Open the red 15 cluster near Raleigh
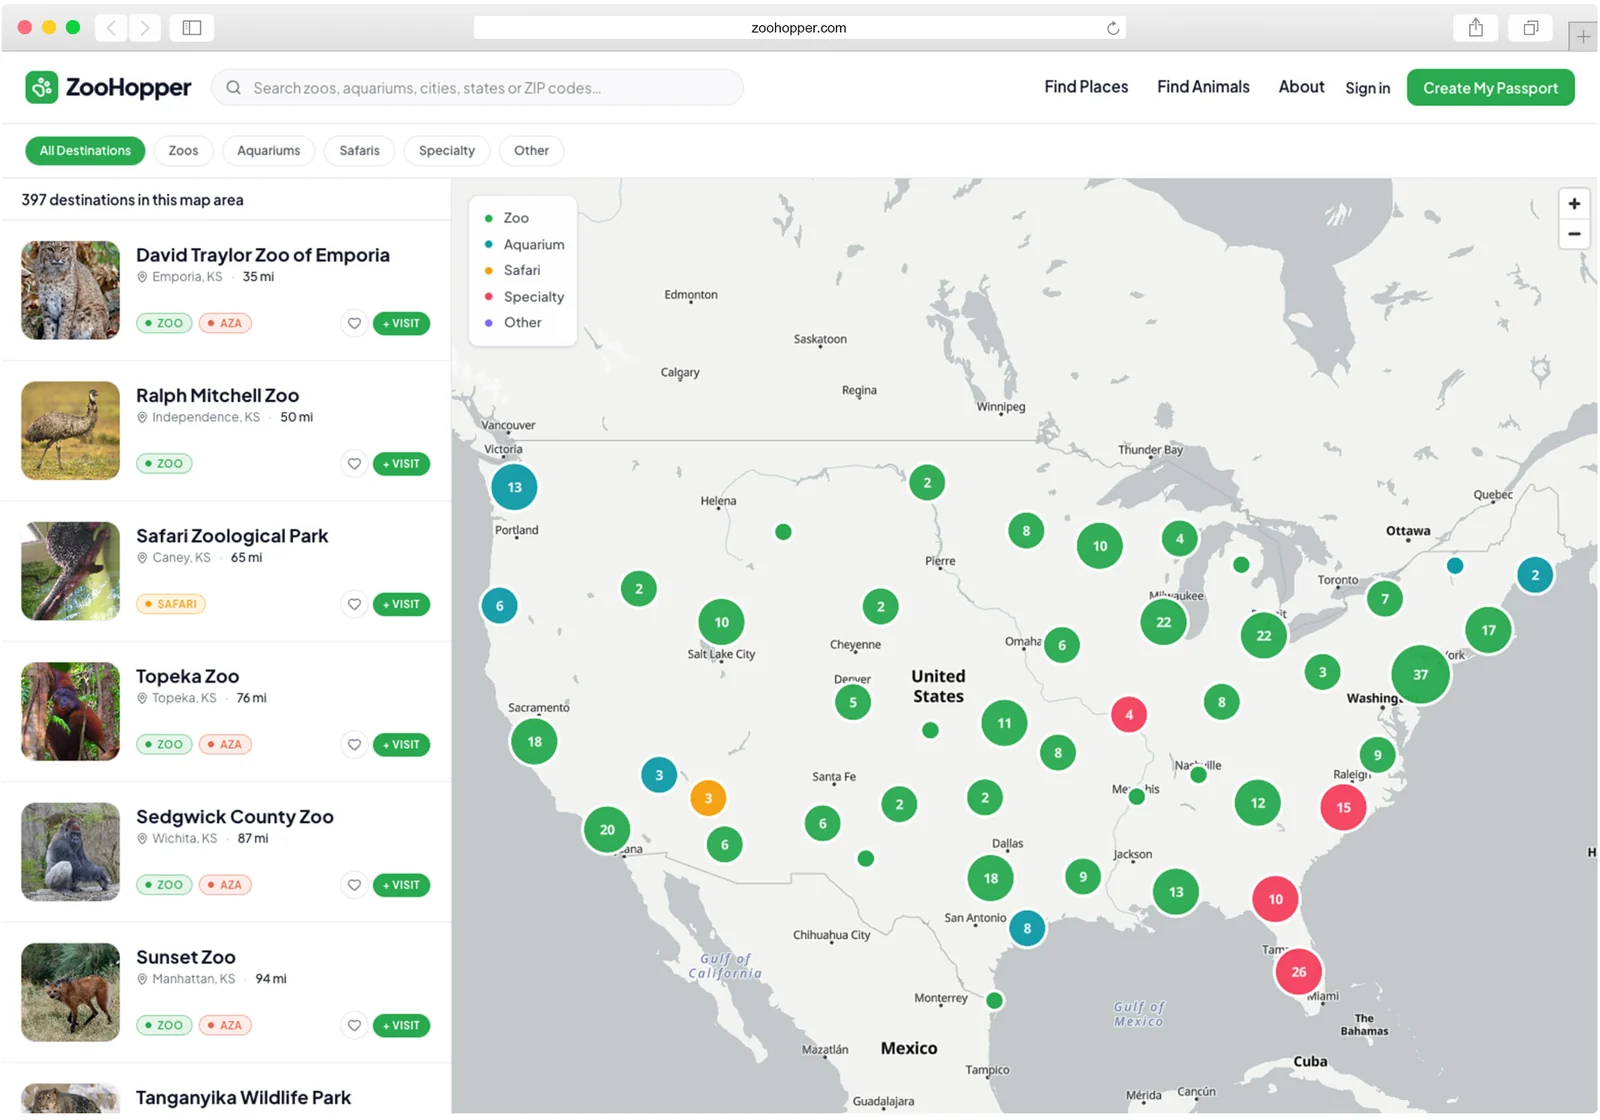Image resolution: width=1600 pixels, height=1120 pixels. (1344, 807)
